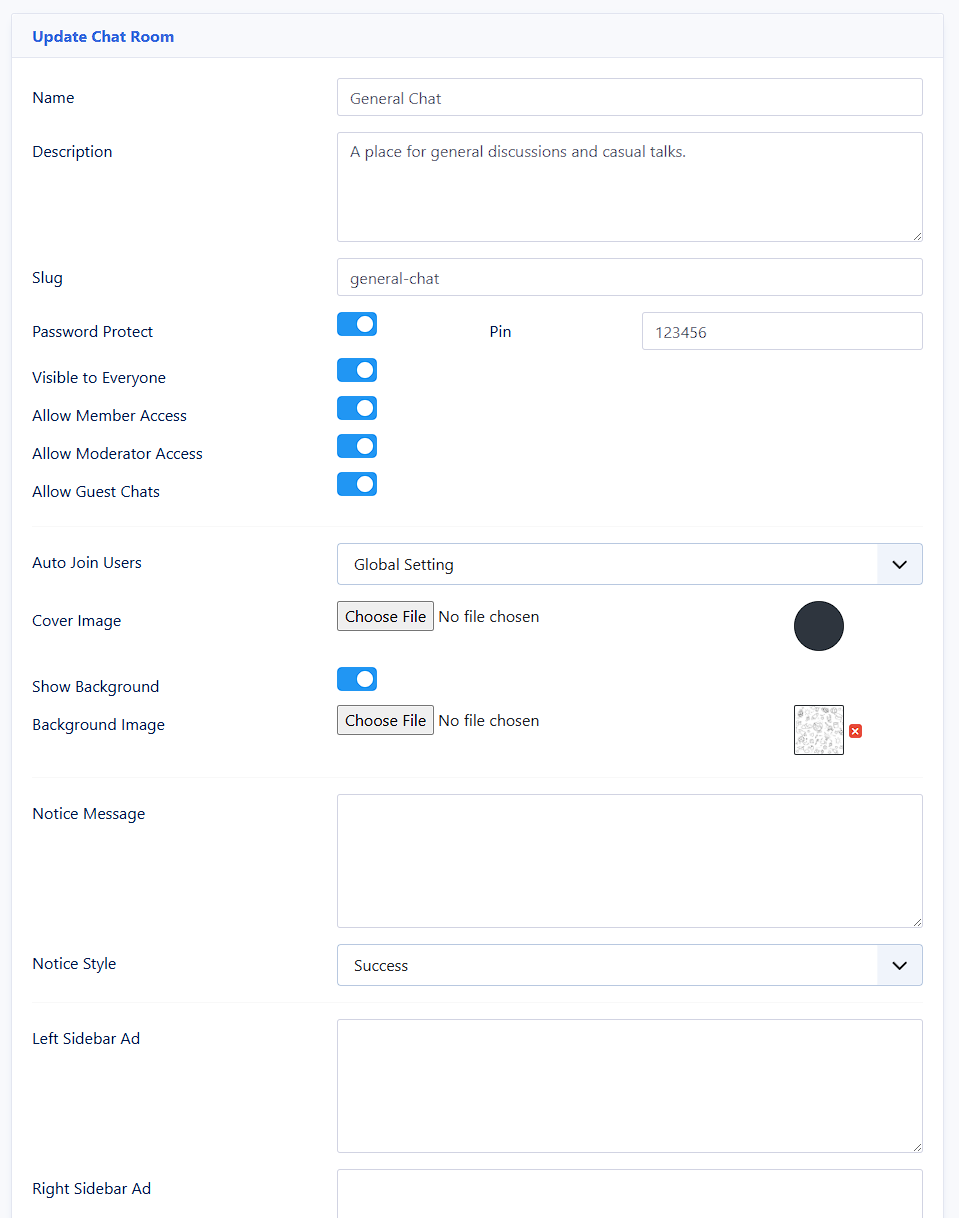Click into the Description text area
The width and height of the screenshot is (959, 1218).
(630, 187)
